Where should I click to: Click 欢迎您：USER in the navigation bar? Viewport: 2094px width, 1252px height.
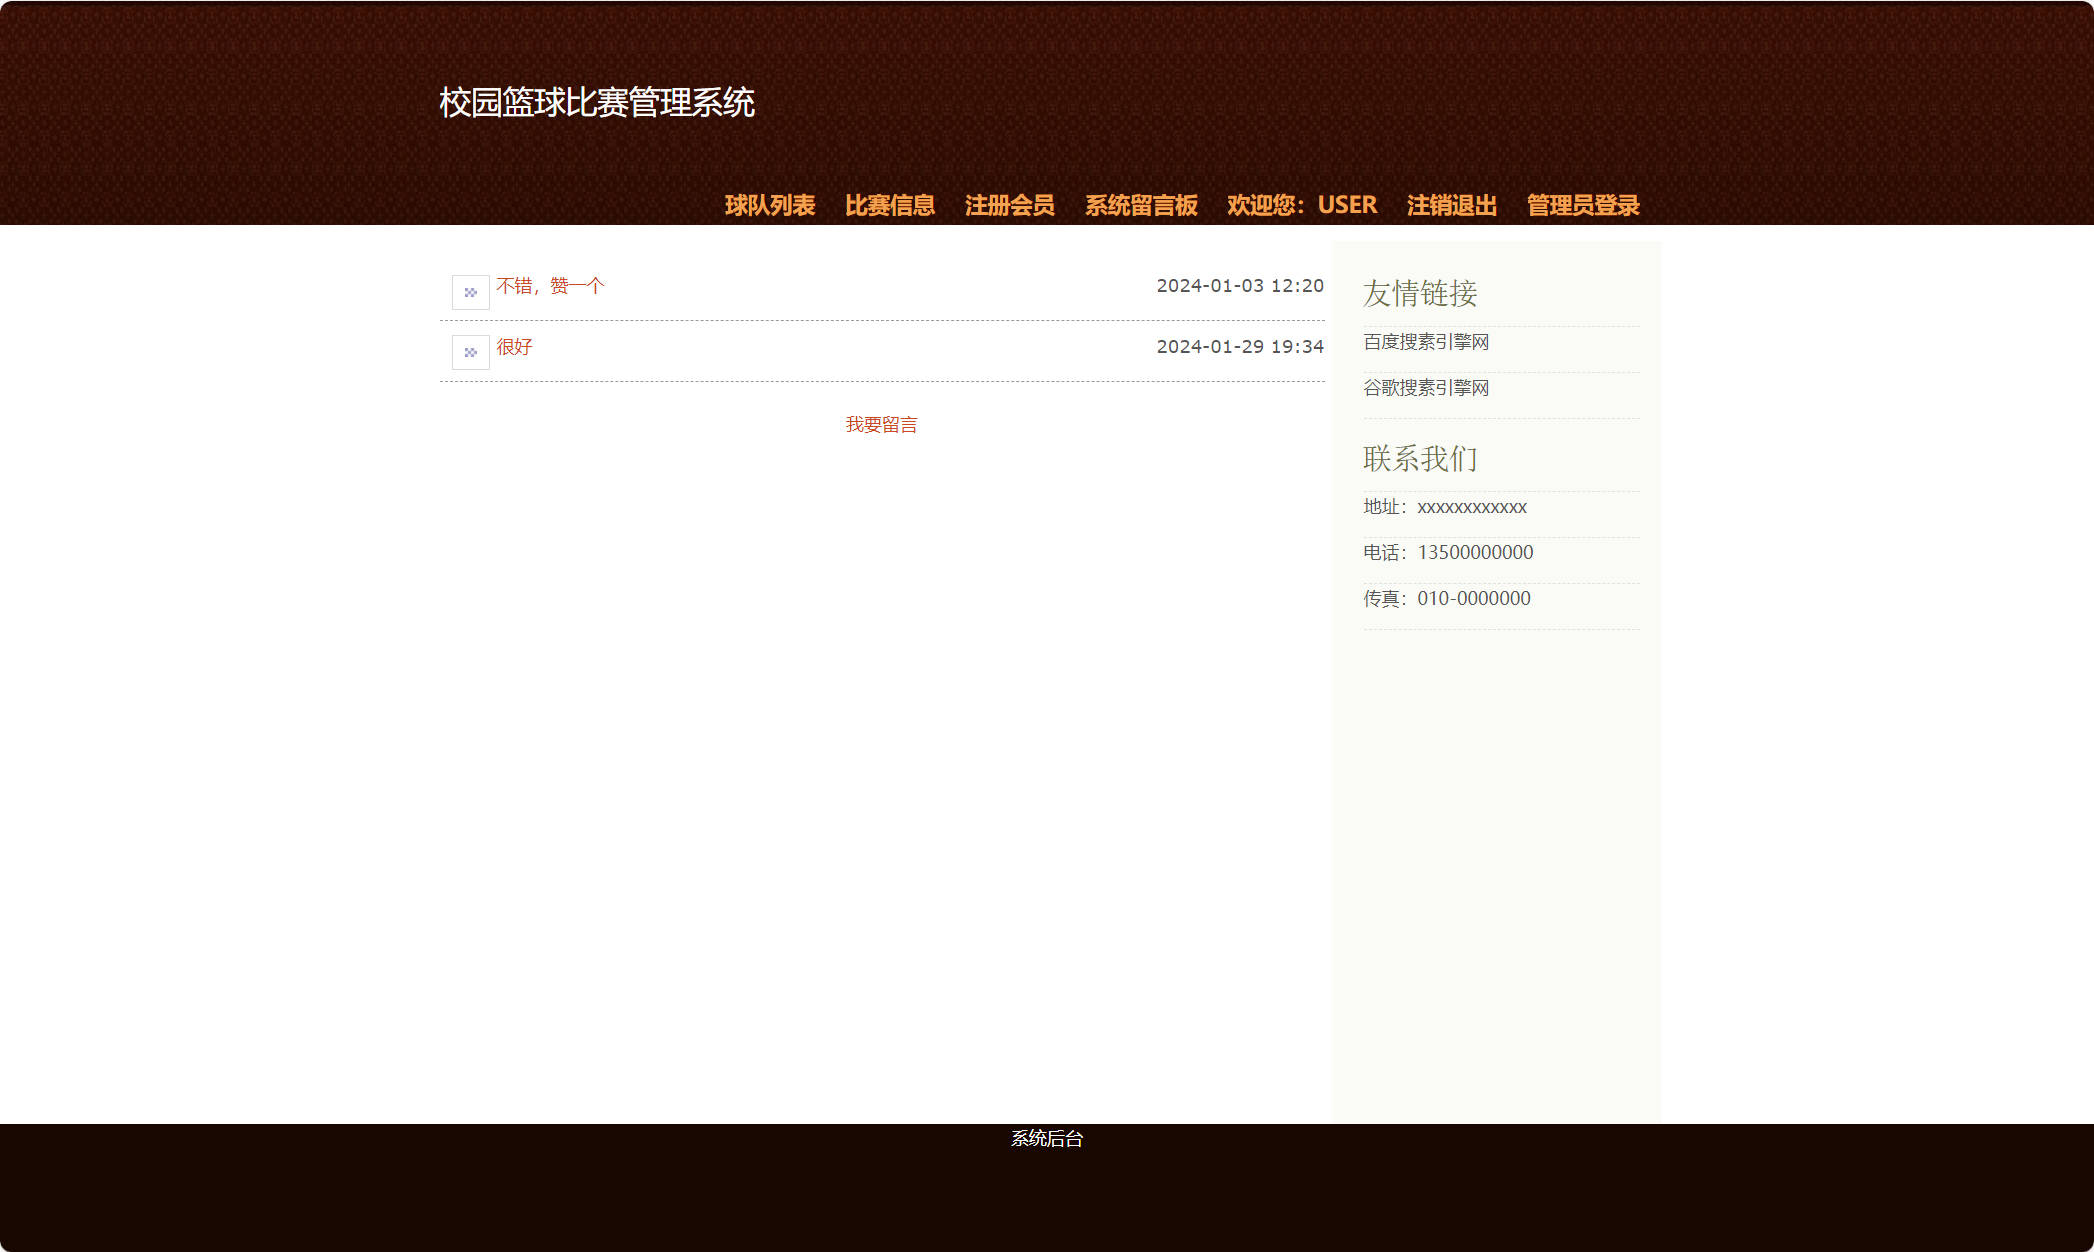[1300, 205]
